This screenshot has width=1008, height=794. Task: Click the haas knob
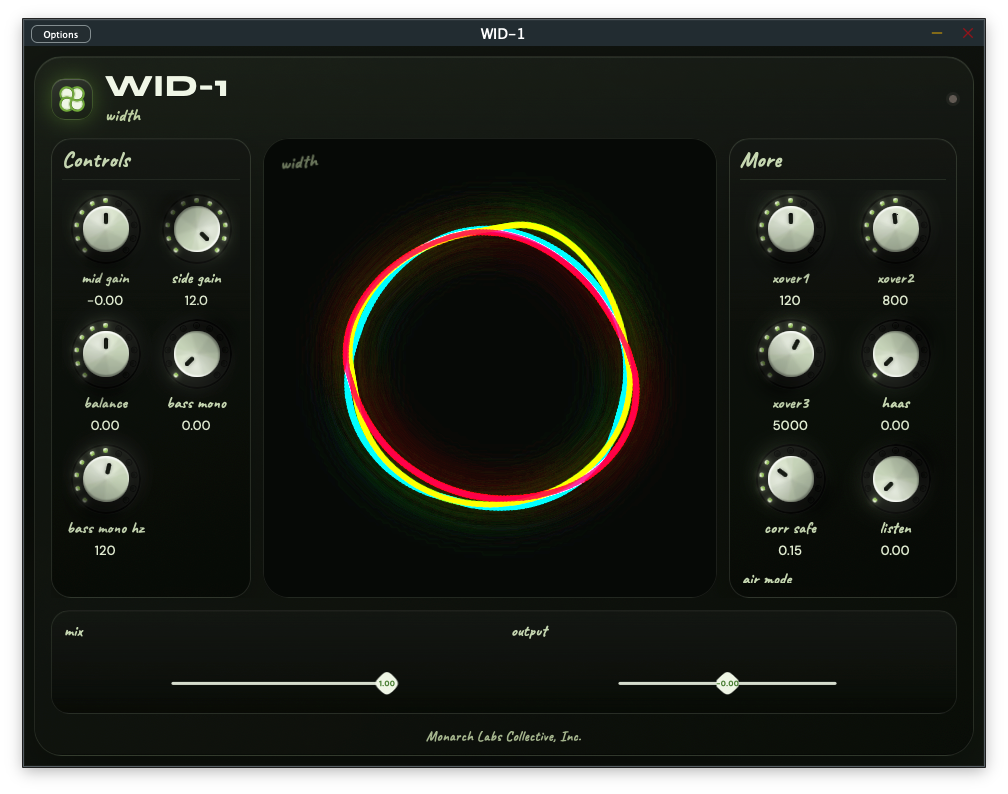pyautogui.click(x=896, y=354)
